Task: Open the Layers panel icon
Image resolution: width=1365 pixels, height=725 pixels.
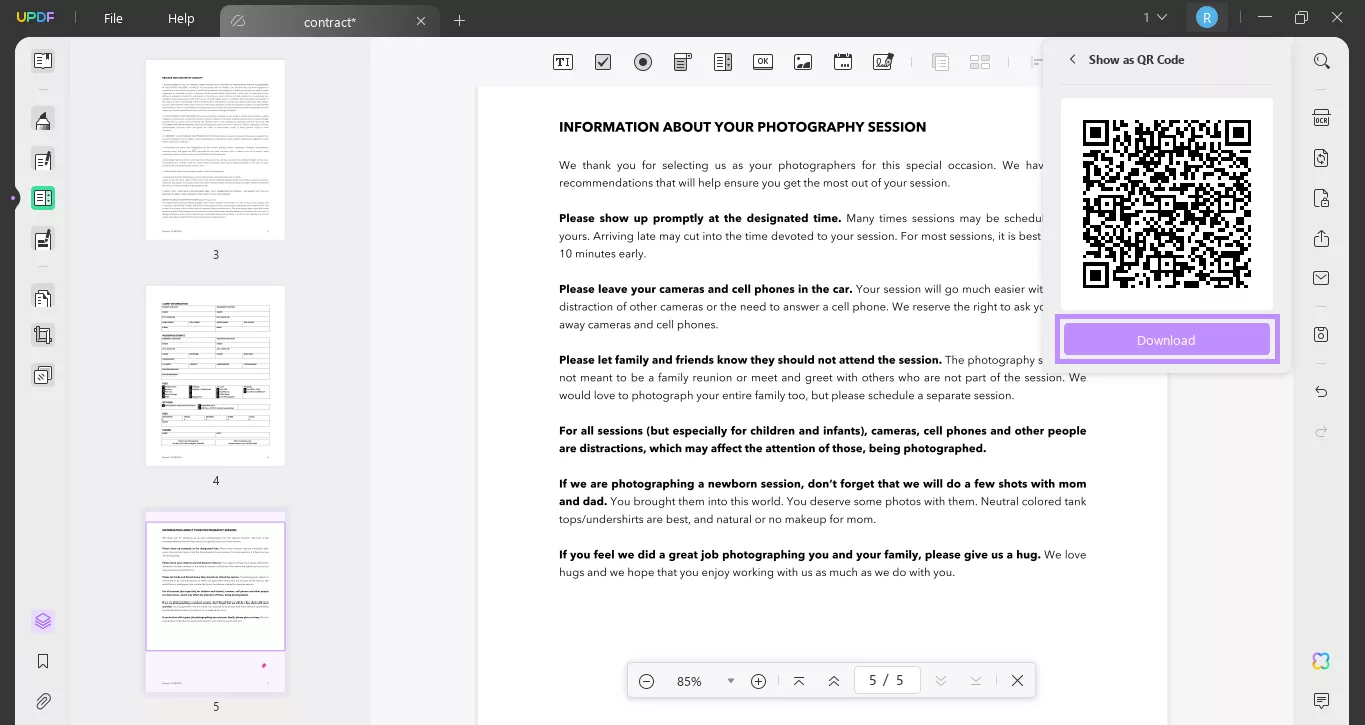Action: (42, 621)
